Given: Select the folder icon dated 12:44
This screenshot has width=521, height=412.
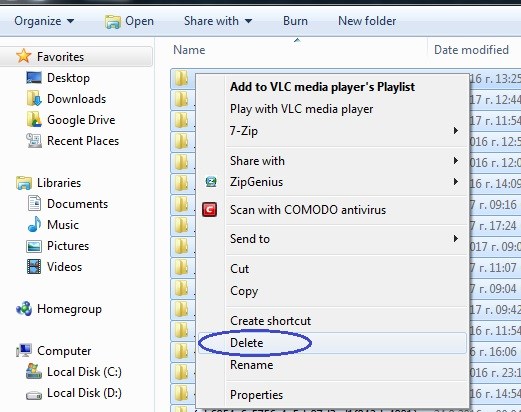Looking at the screenshot, I should tap(182, 99).
